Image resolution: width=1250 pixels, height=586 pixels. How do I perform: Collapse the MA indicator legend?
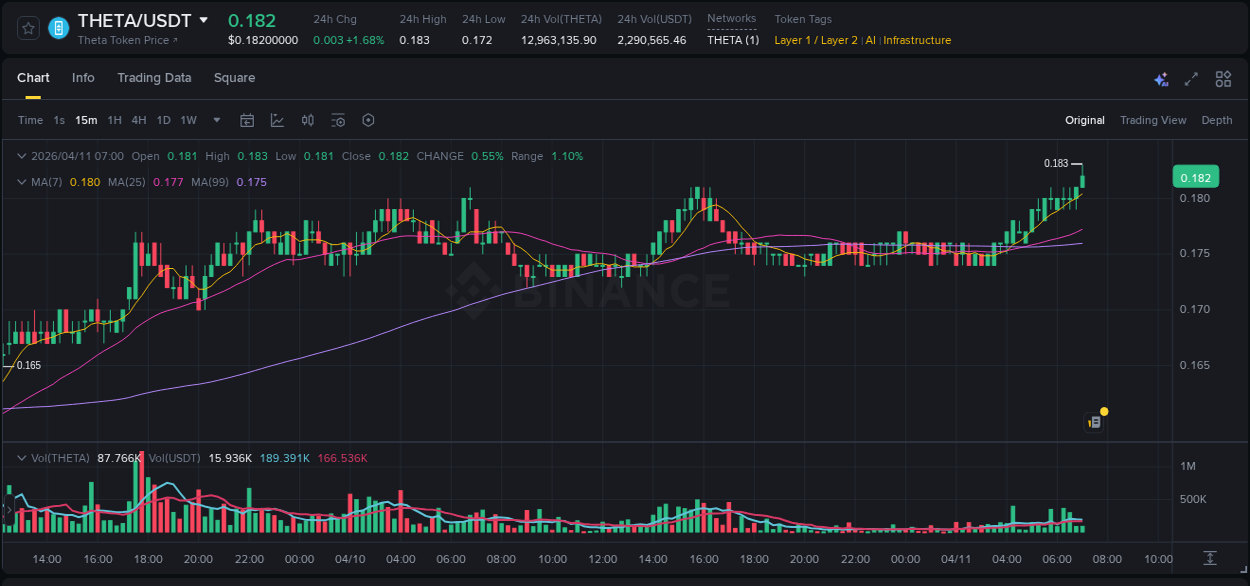pos(21,182)
